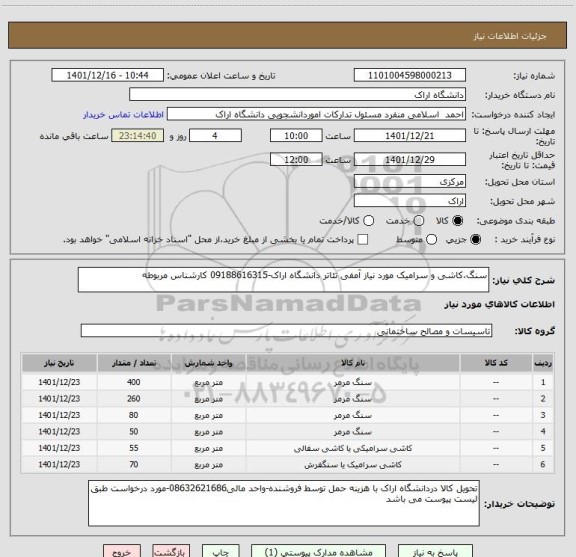Click کاشی سرامیک یا سنگفرش row
The width and height of the screenshot is (576, 557).
click(x=287, y=464)
